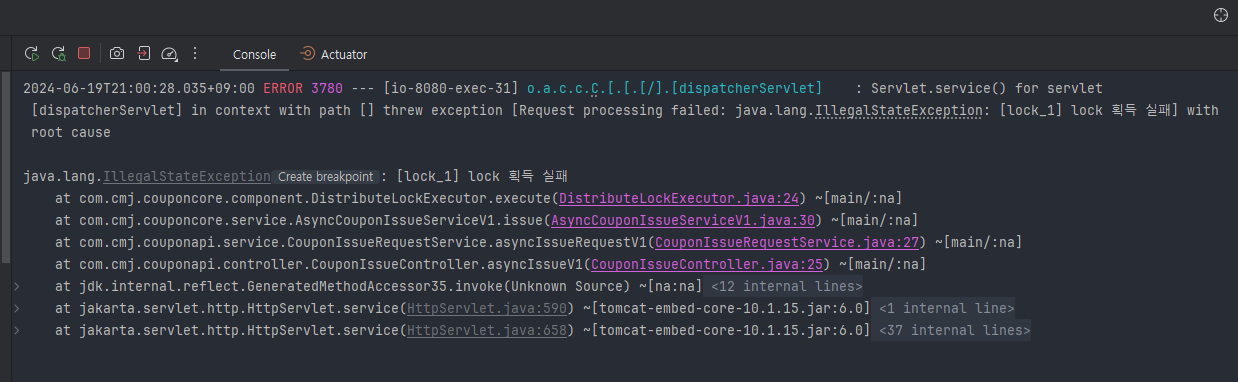Expand the 1 internal line fold

946,308
